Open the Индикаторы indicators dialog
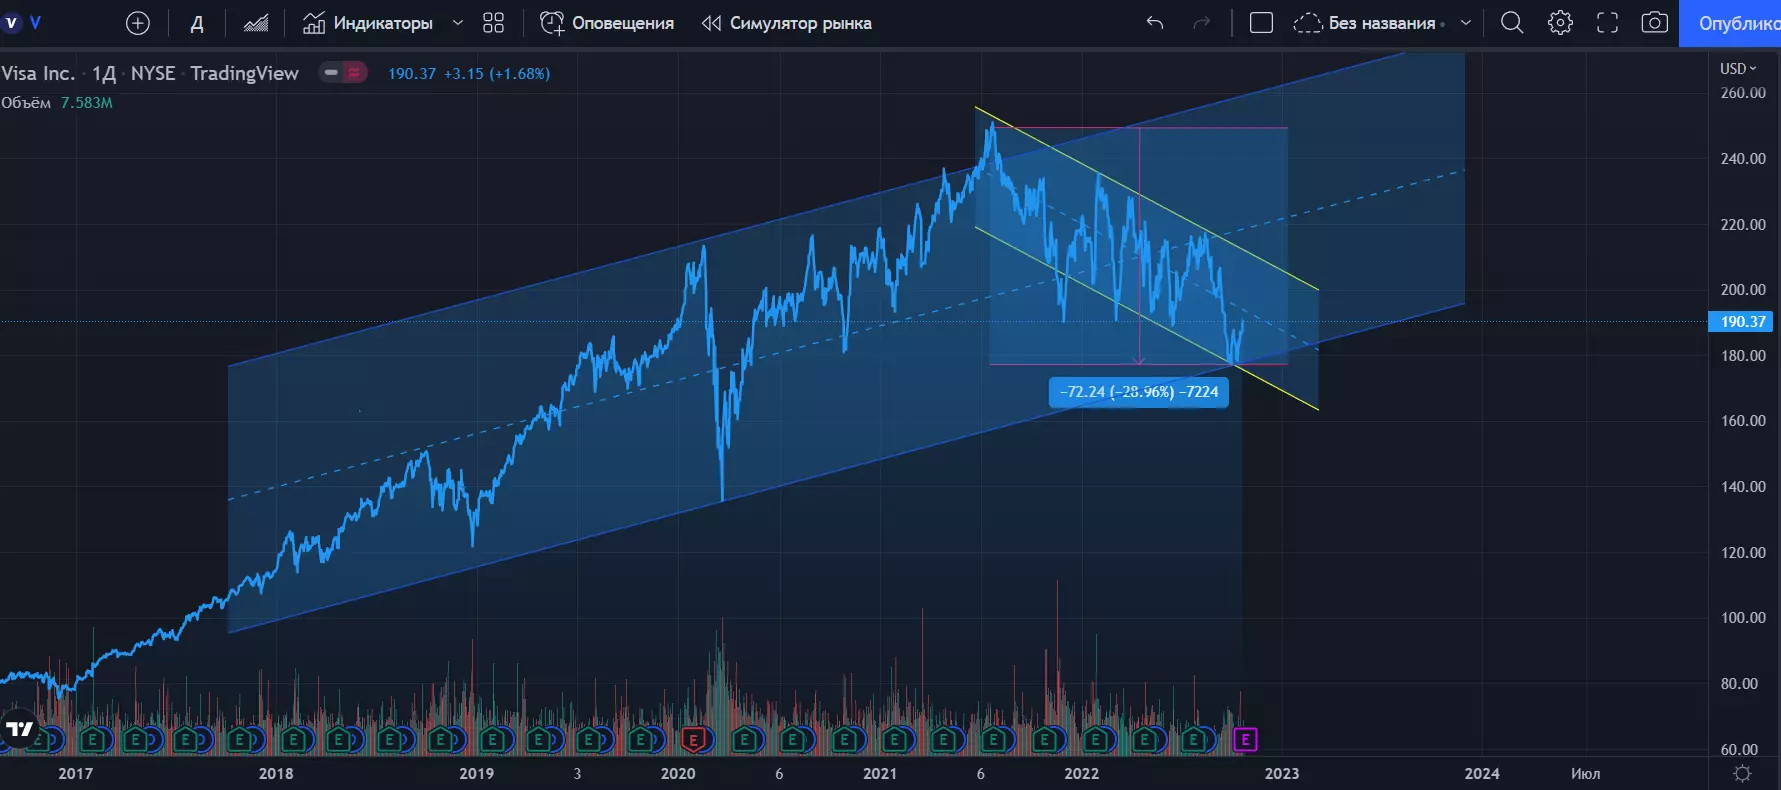The width and height of the screenshot is (1781, 790). 368,23
